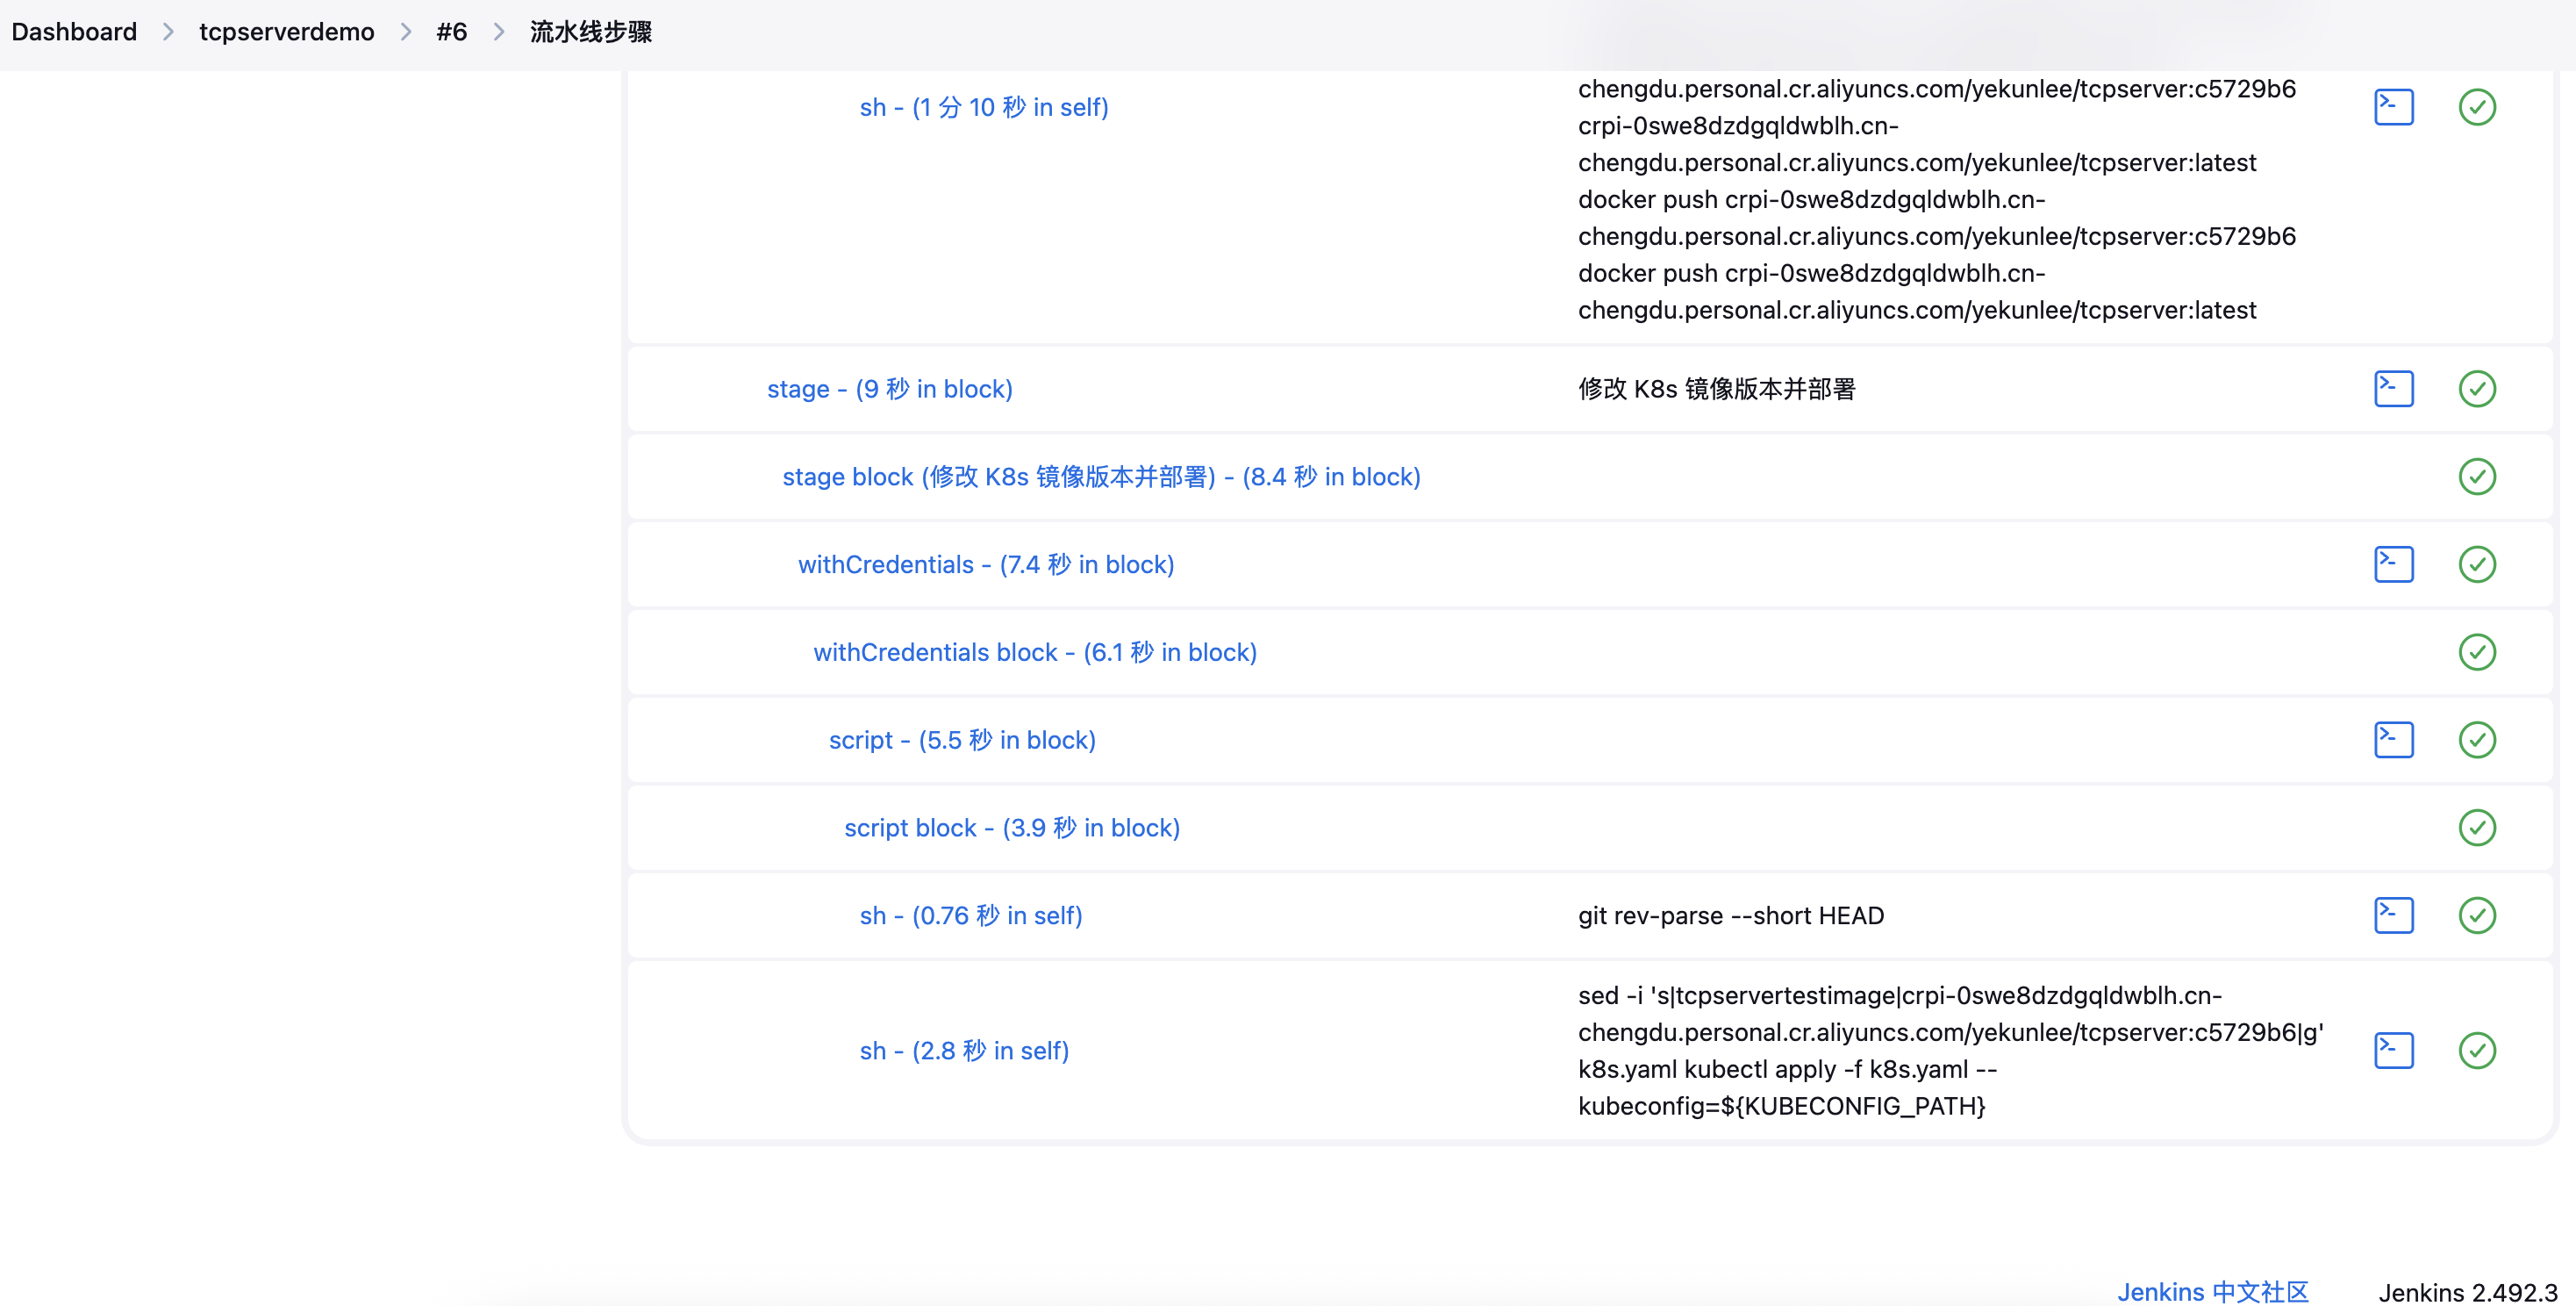Viewport: 2576px width, 1306px height.
Task: Visit Jenkins 中文社区 footer link
Action: click(x=2212, y=1291)
